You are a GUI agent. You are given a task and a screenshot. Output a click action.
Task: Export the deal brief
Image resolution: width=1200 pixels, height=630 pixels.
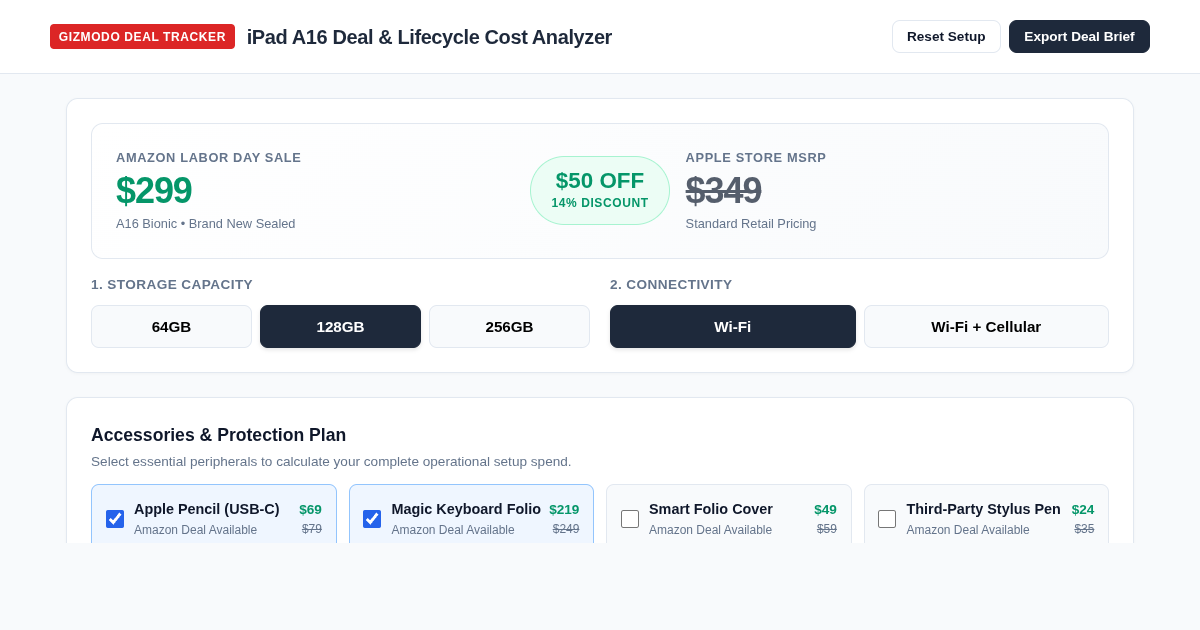coord(1079,37)
